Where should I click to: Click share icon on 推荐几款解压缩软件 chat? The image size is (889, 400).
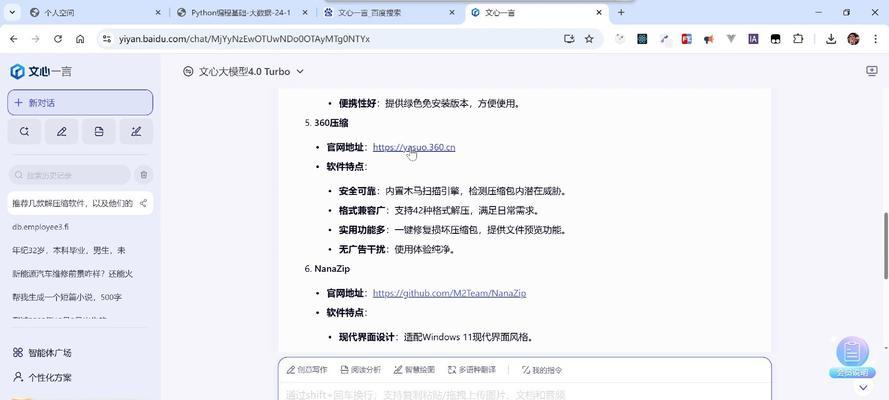[x=143, y=203]
